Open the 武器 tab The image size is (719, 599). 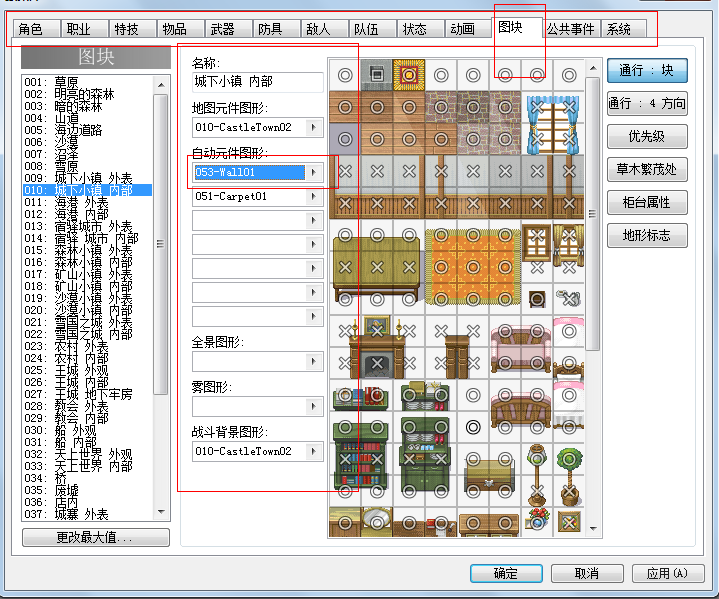[228, 29]
